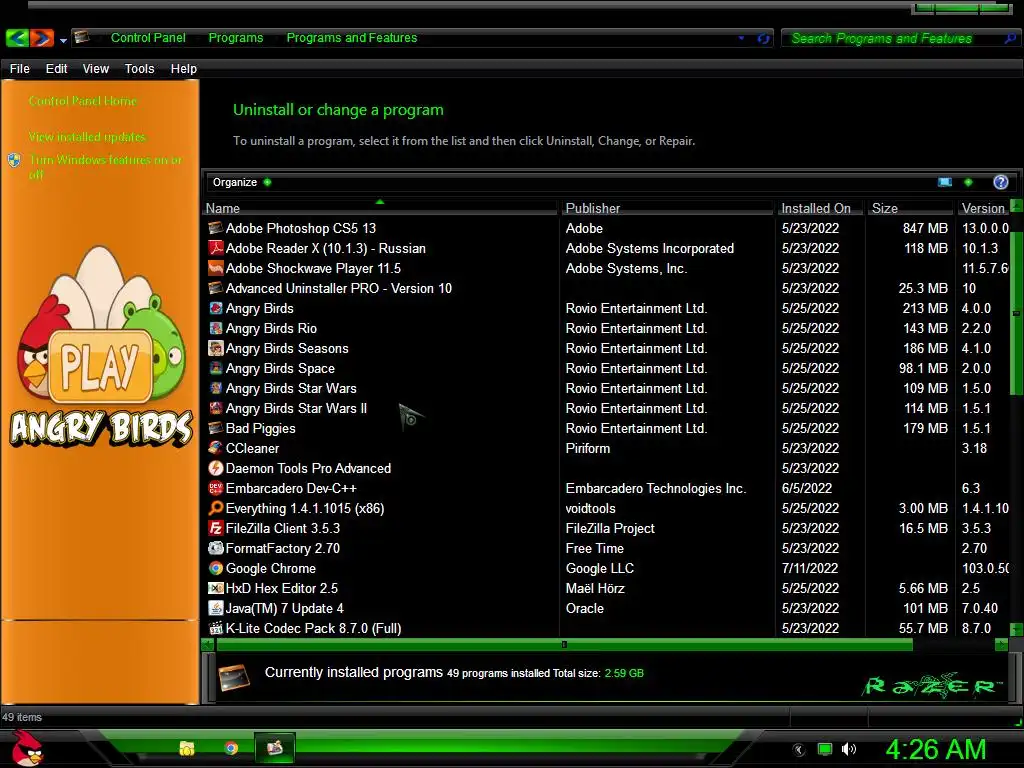Click the 4:26 AM taskbar clock
The width and height of the screenshot is (1024, 768).
[936, 749]
